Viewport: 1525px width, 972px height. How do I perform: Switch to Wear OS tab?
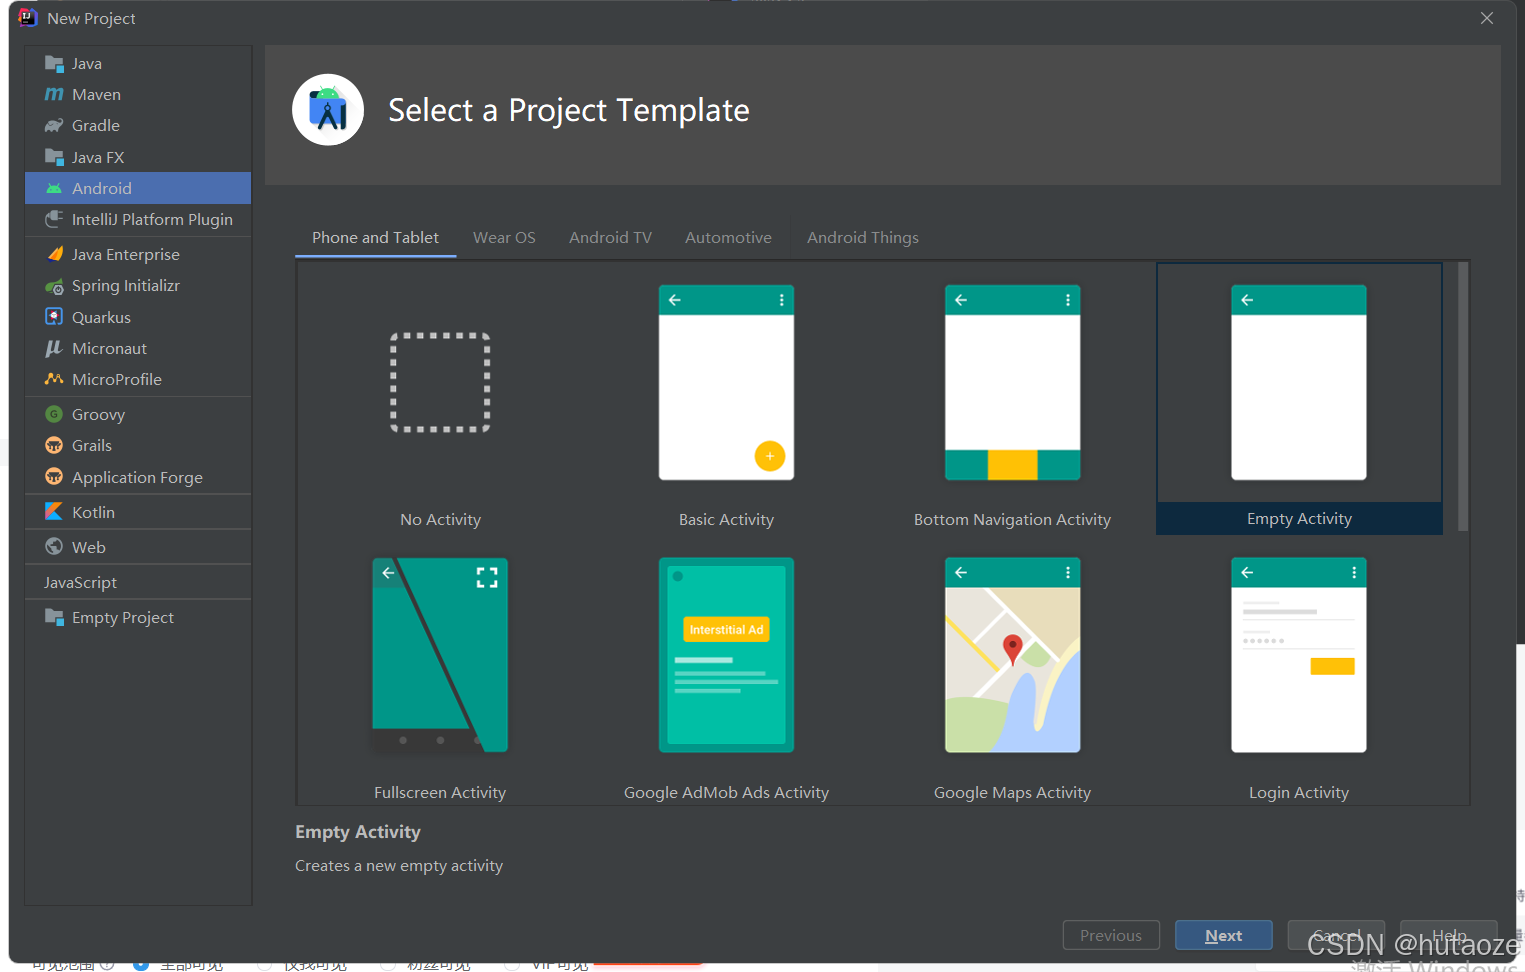point(504,238)
